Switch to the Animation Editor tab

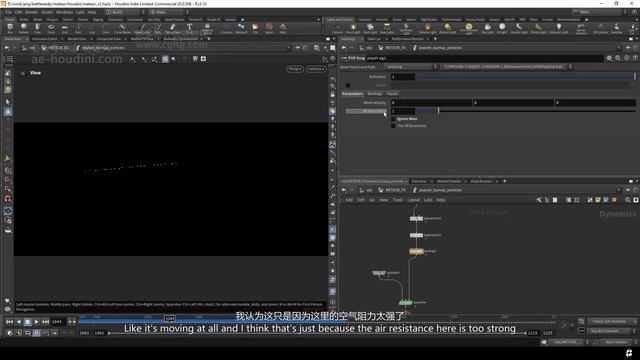click(x=44, y=39)
